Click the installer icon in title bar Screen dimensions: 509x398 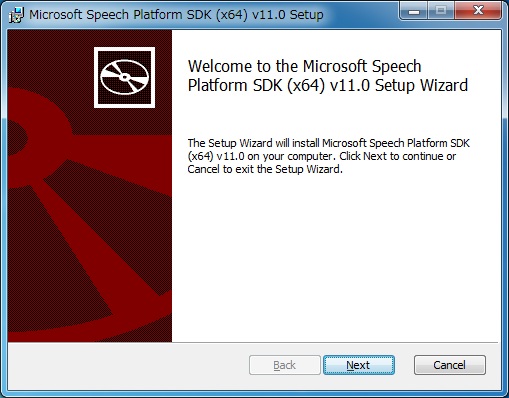coord(16,15)
